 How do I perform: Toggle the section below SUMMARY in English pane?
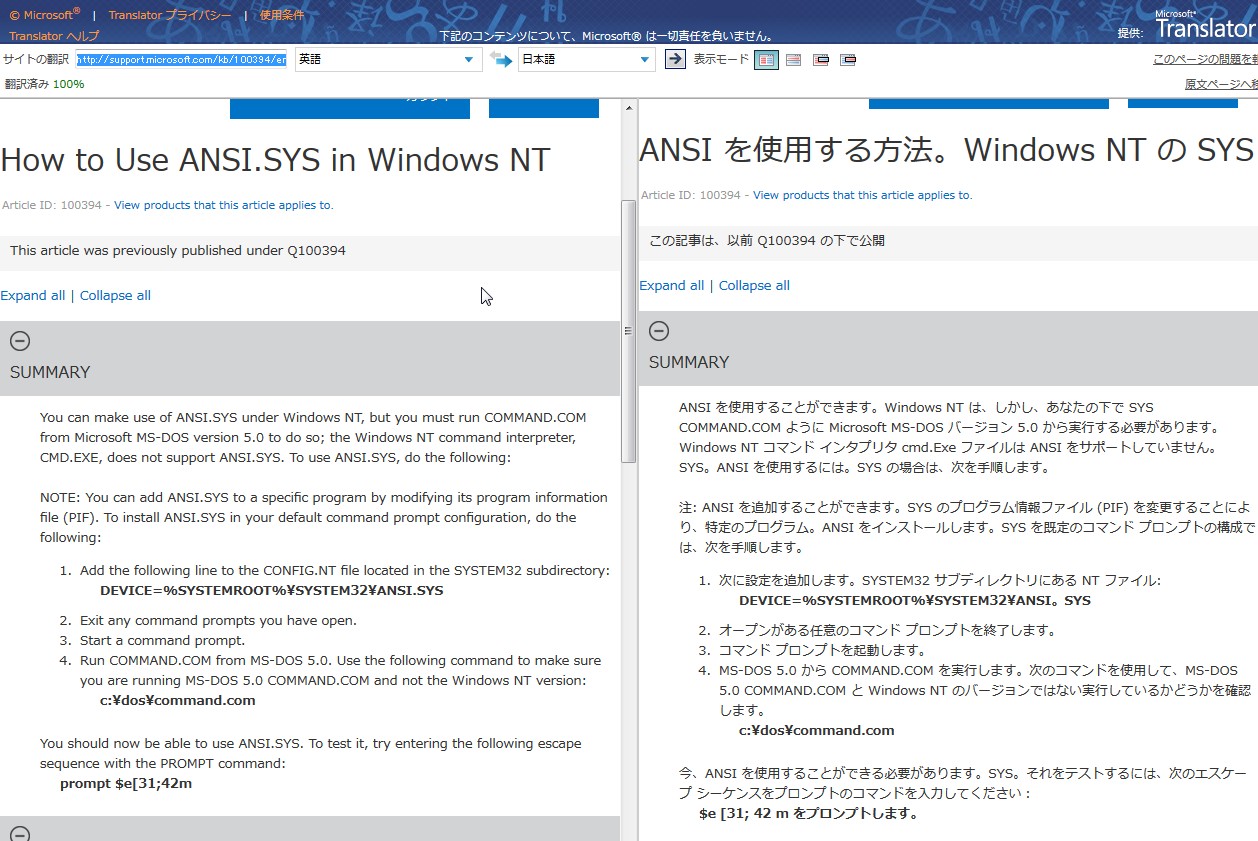point(20,834)
